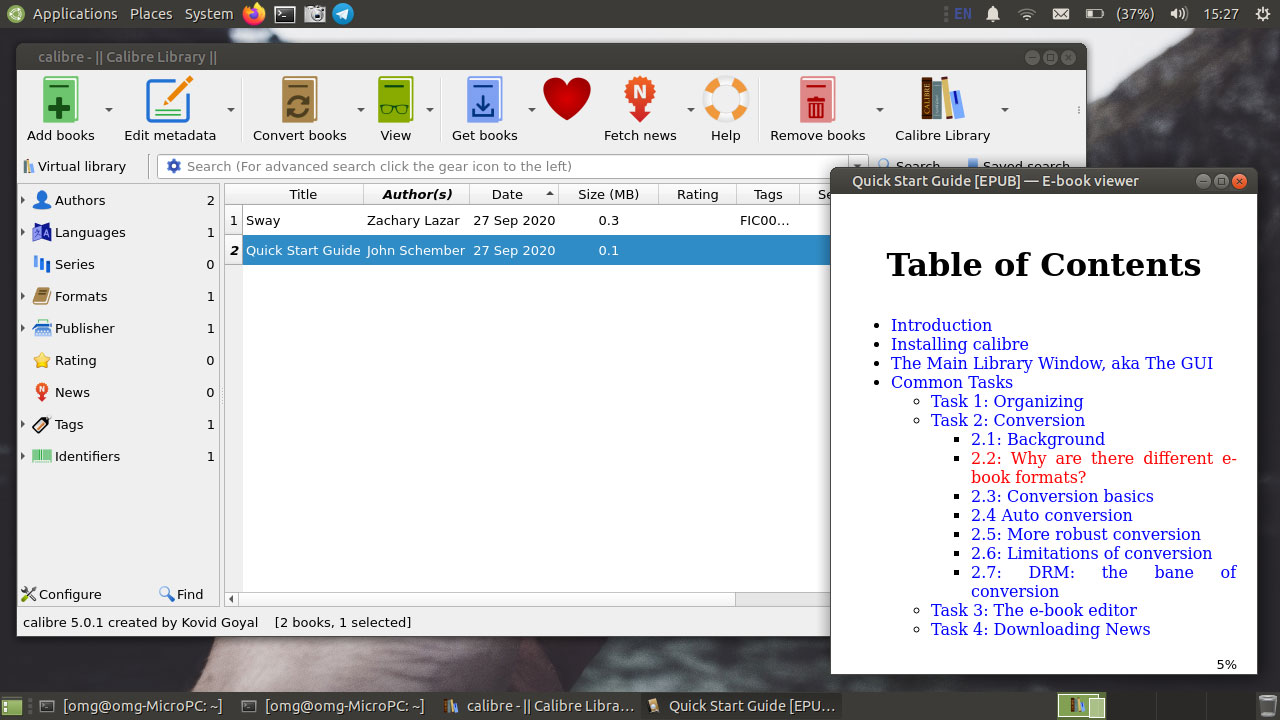Sort books by the Title column header
The height and width of the screenshot is (720, 1280).
(x=303, y=194)
